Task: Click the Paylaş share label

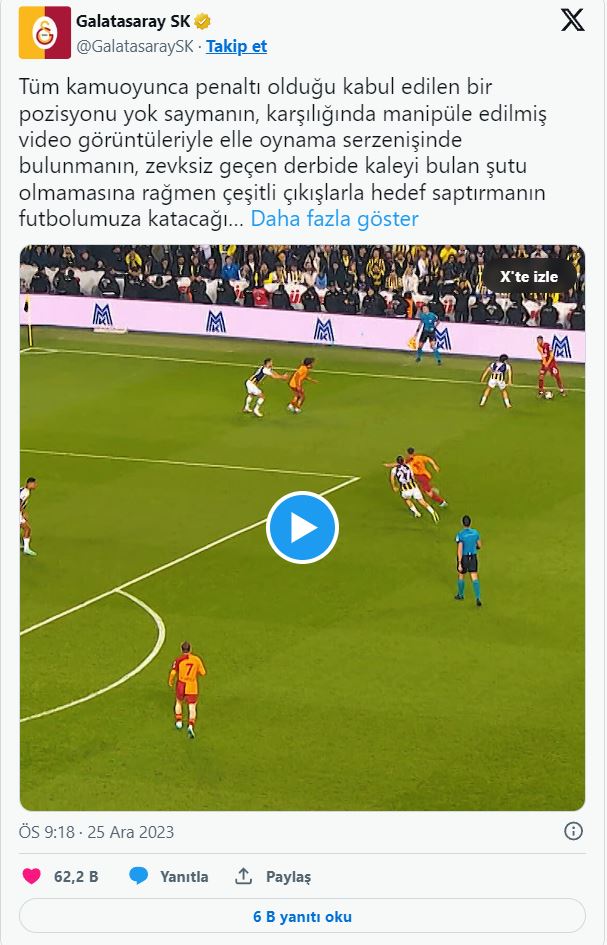Action: (289, 876)
